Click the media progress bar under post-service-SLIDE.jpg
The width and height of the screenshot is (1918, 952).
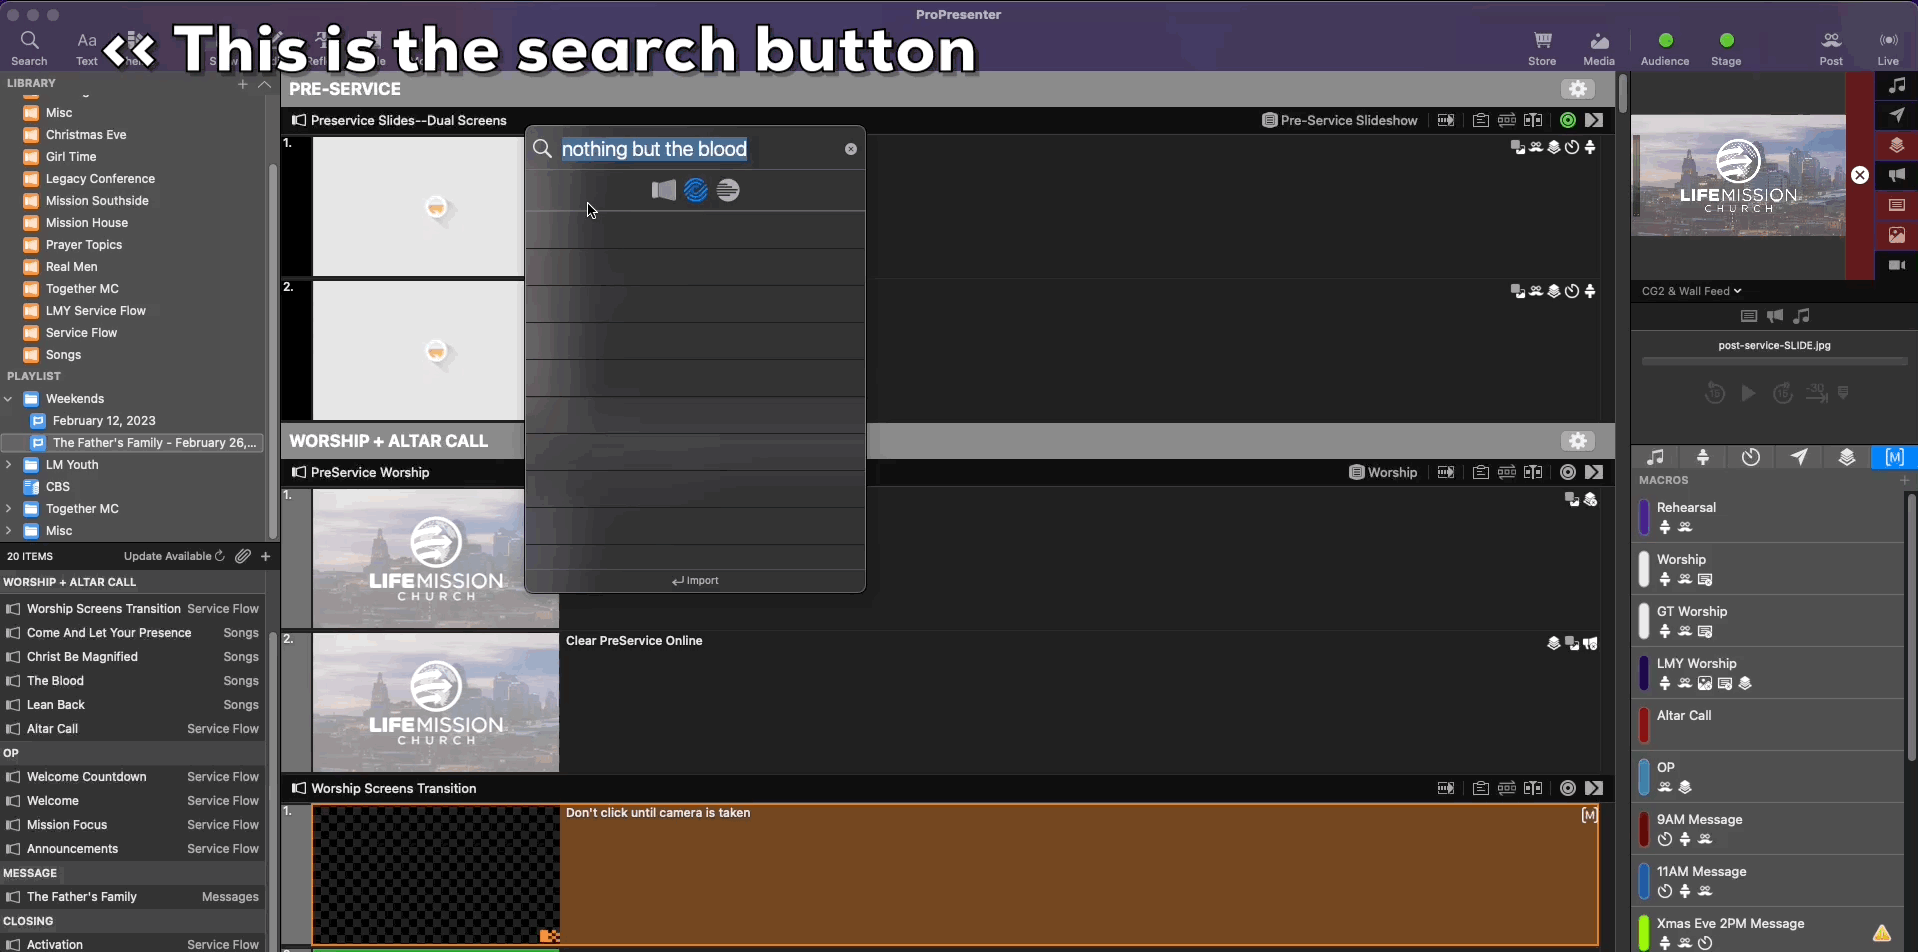[1774, 362]
